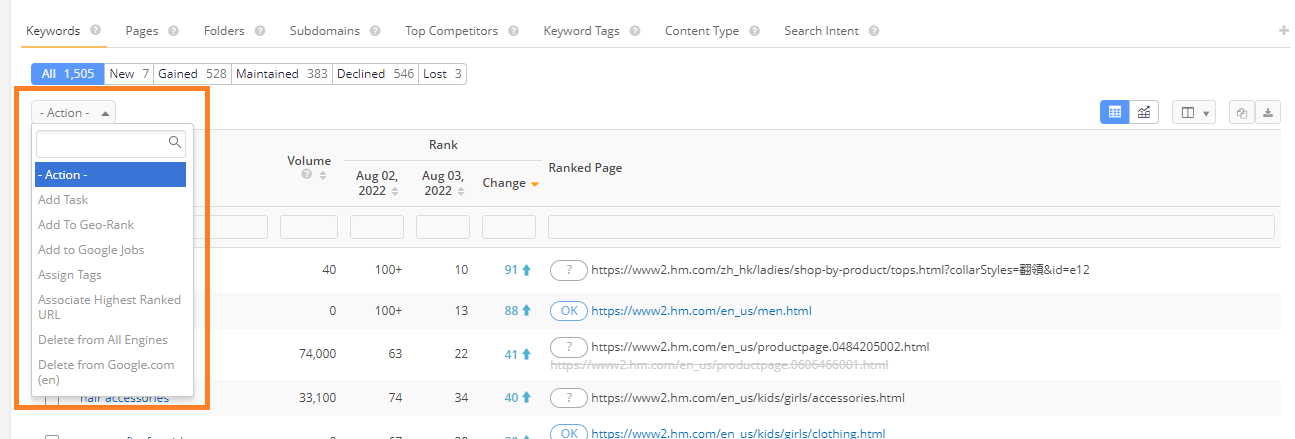Choose Assign Tags from Action list
This screenshot has height=439, width=1295.
click(70, 275)
